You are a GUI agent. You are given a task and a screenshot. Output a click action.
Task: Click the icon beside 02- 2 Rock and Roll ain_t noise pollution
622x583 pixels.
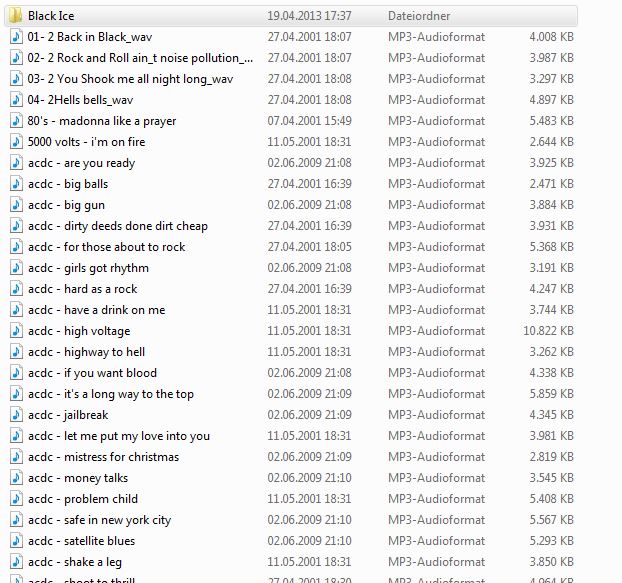point(16,58)
